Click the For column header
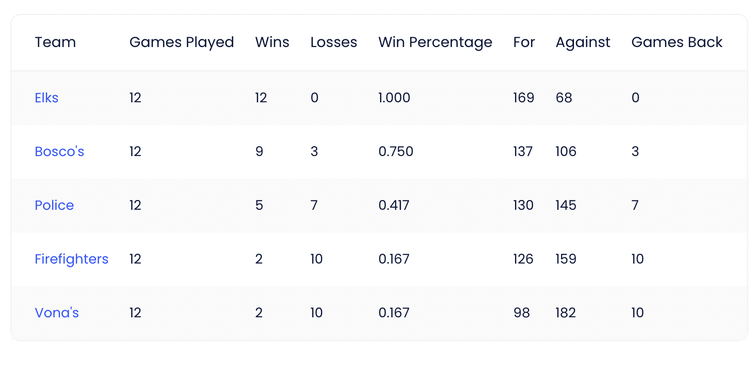756x368 pixels. [x=524, y=42]
